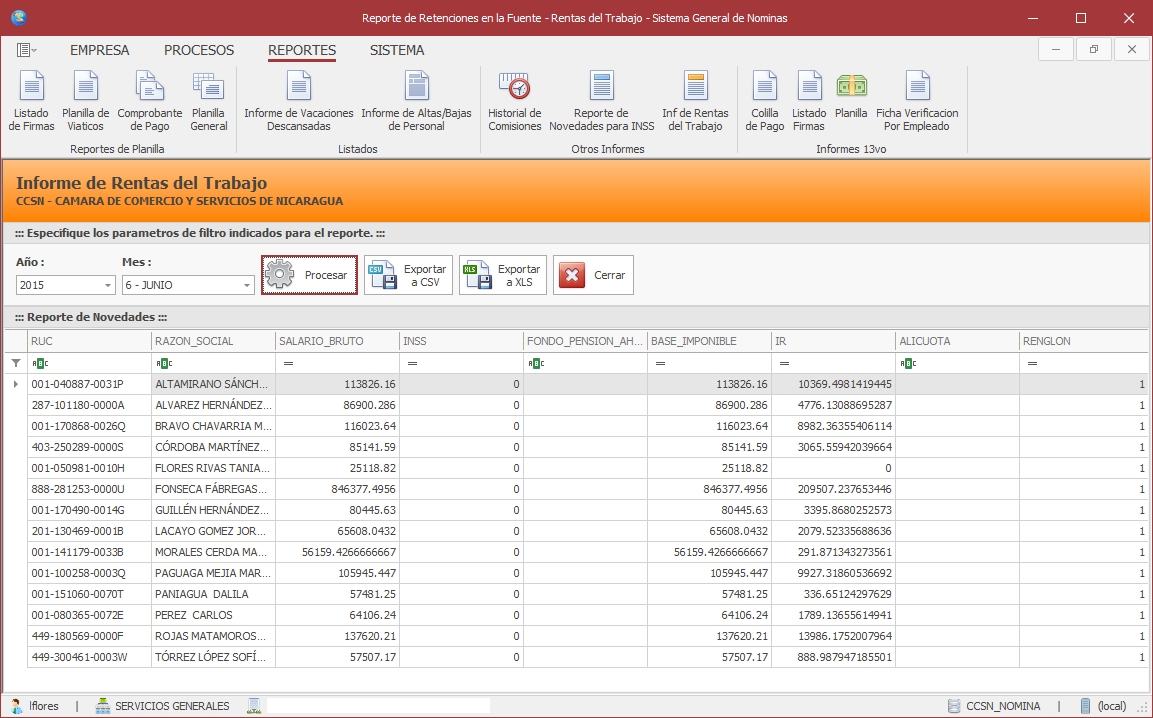
Task: Click the Cerrar button
Action: tap(593, 275)
